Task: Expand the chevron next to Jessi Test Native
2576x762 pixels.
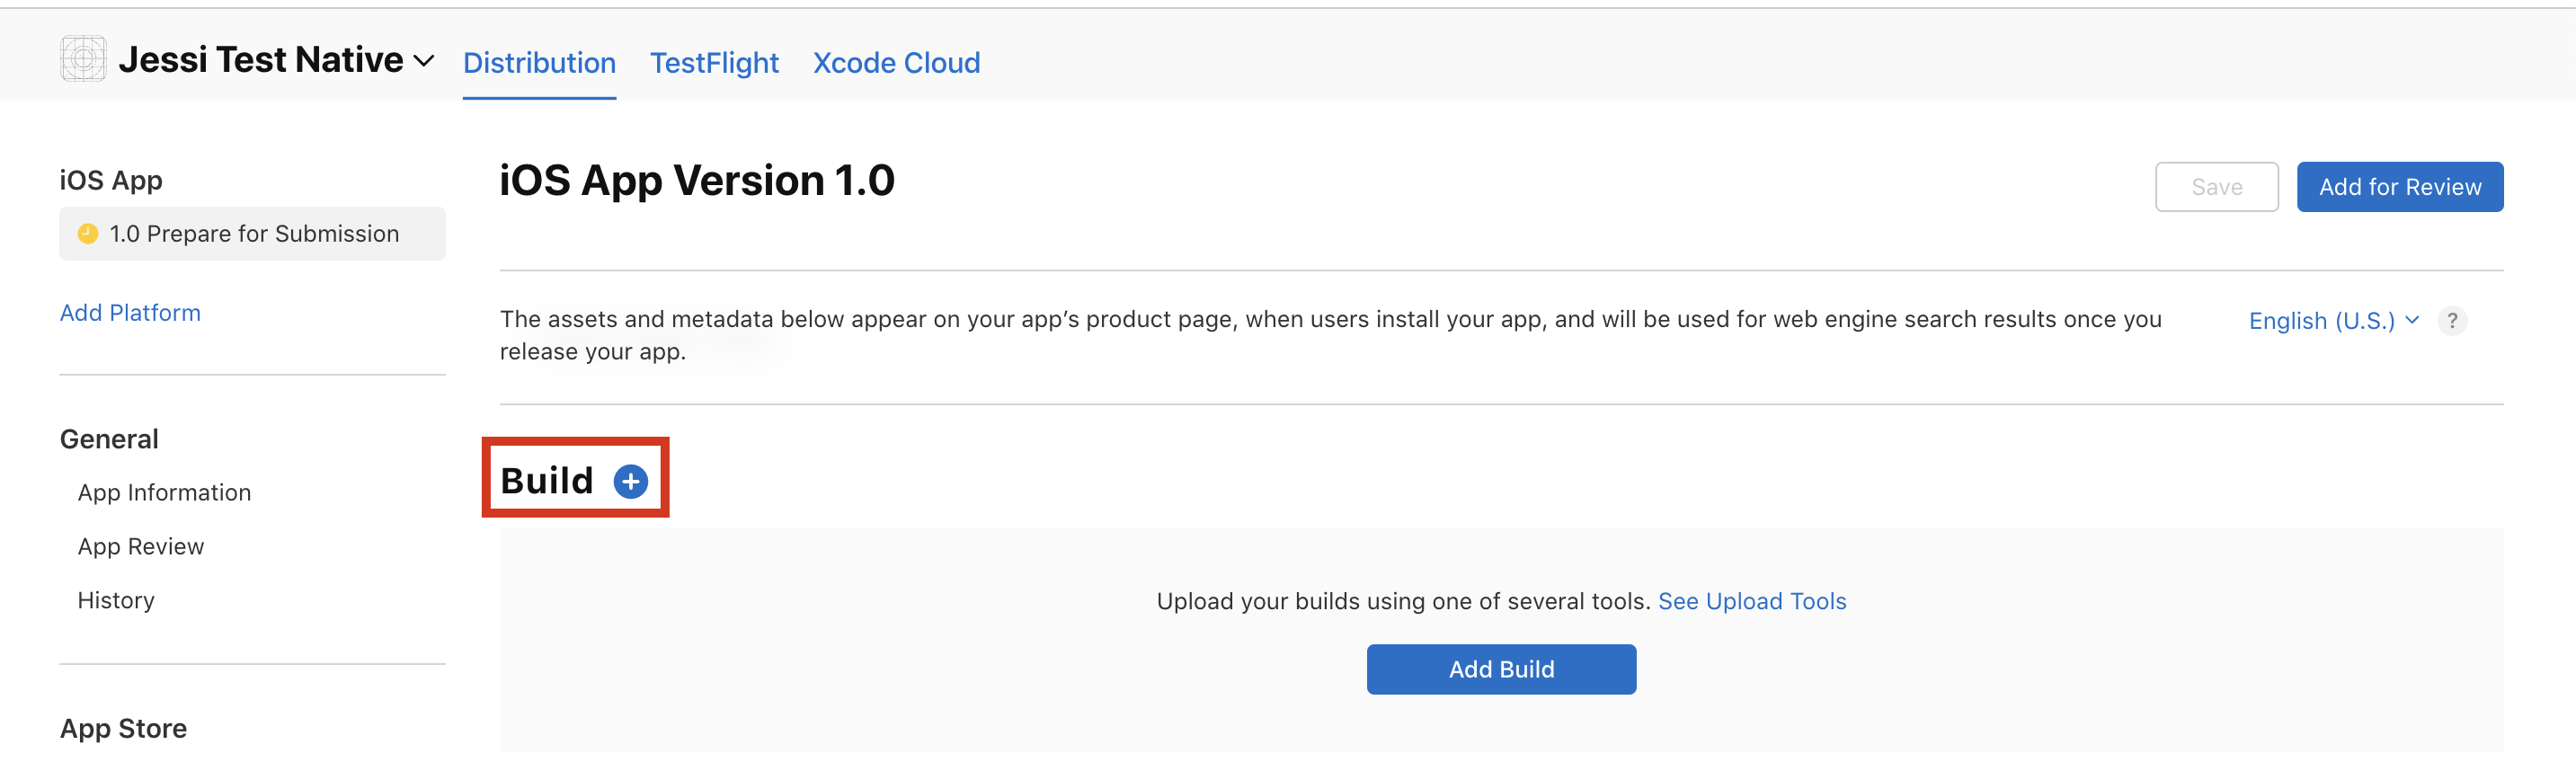Action: pos(424,61)
